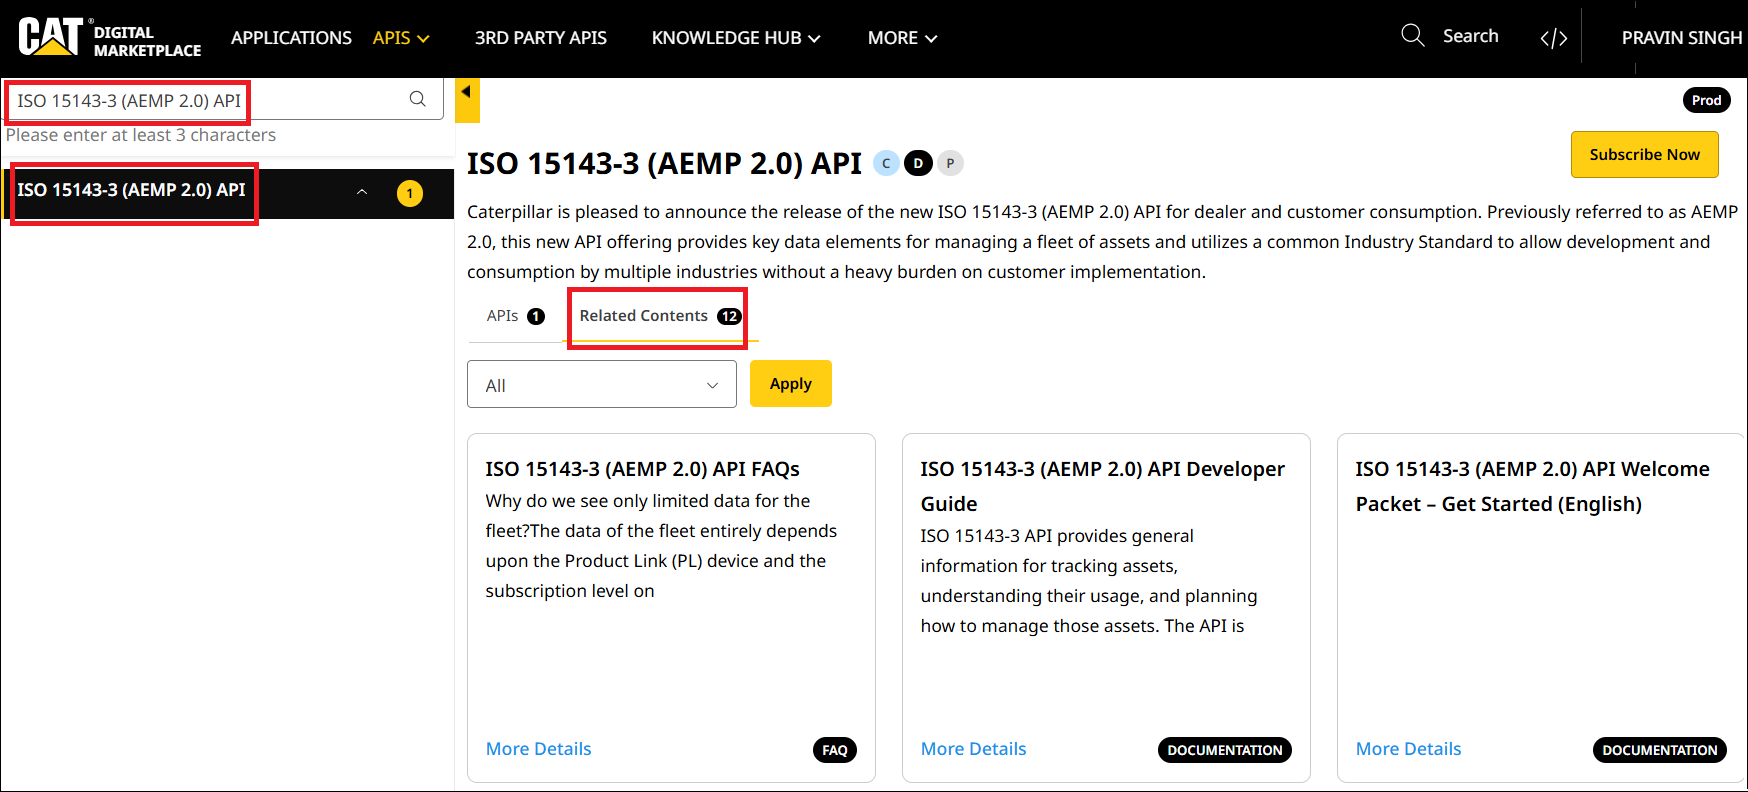Open 3RD PARTY APIS menu item
This screenshot has width=1748, height=792.
pyautogui.click(x=540, y=38)
